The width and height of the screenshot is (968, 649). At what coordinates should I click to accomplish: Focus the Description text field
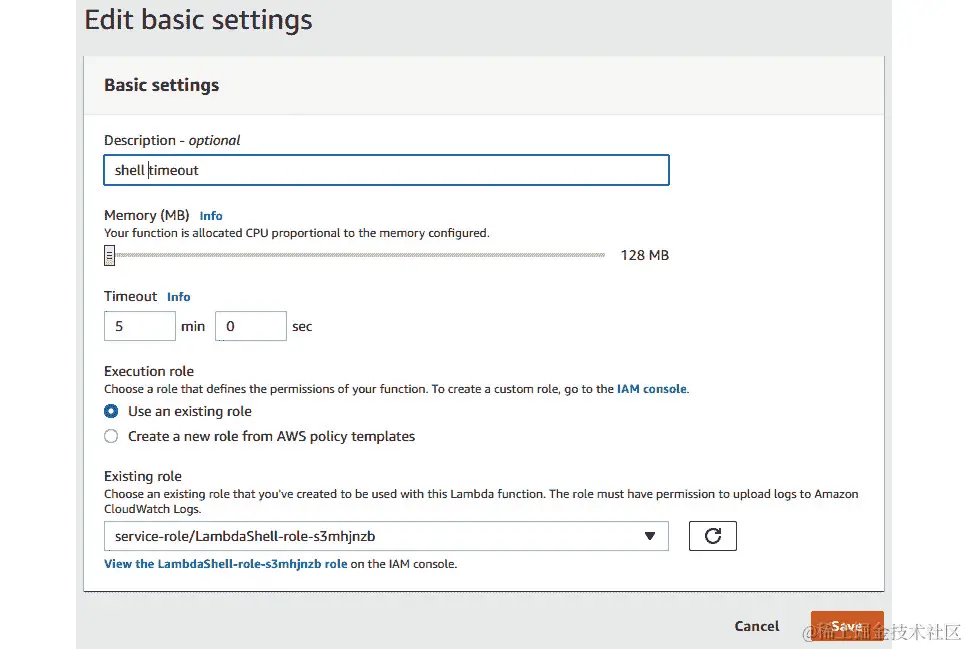[x=385, y=170]
